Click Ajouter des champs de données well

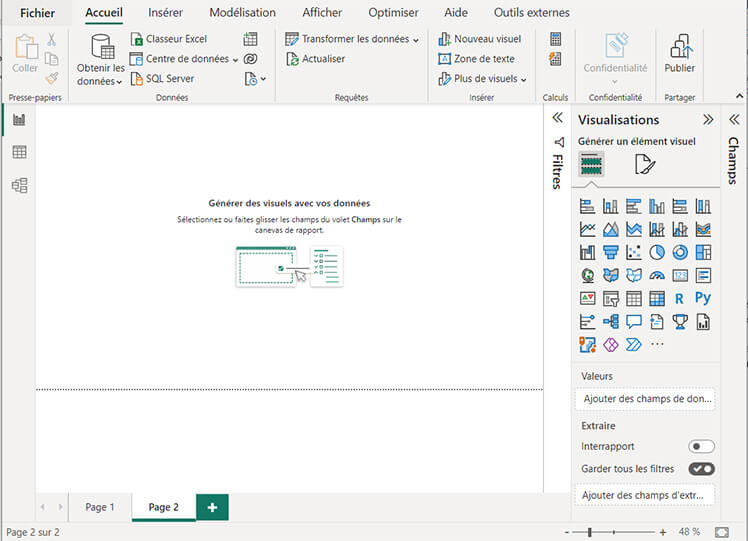(x=645, y=399)
